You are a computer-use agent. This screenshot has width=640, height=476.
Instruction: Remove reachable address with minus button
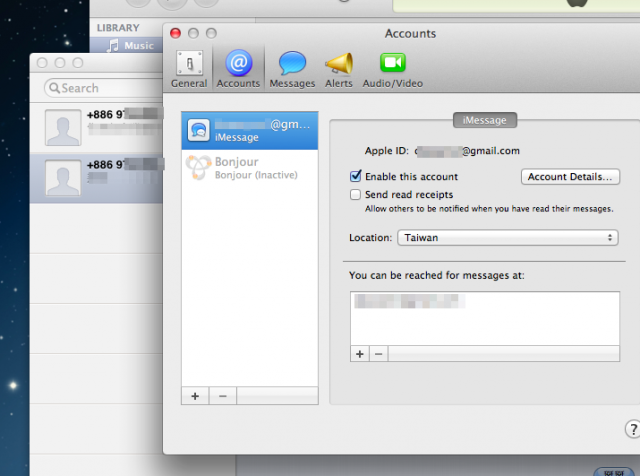pos(379,354)
